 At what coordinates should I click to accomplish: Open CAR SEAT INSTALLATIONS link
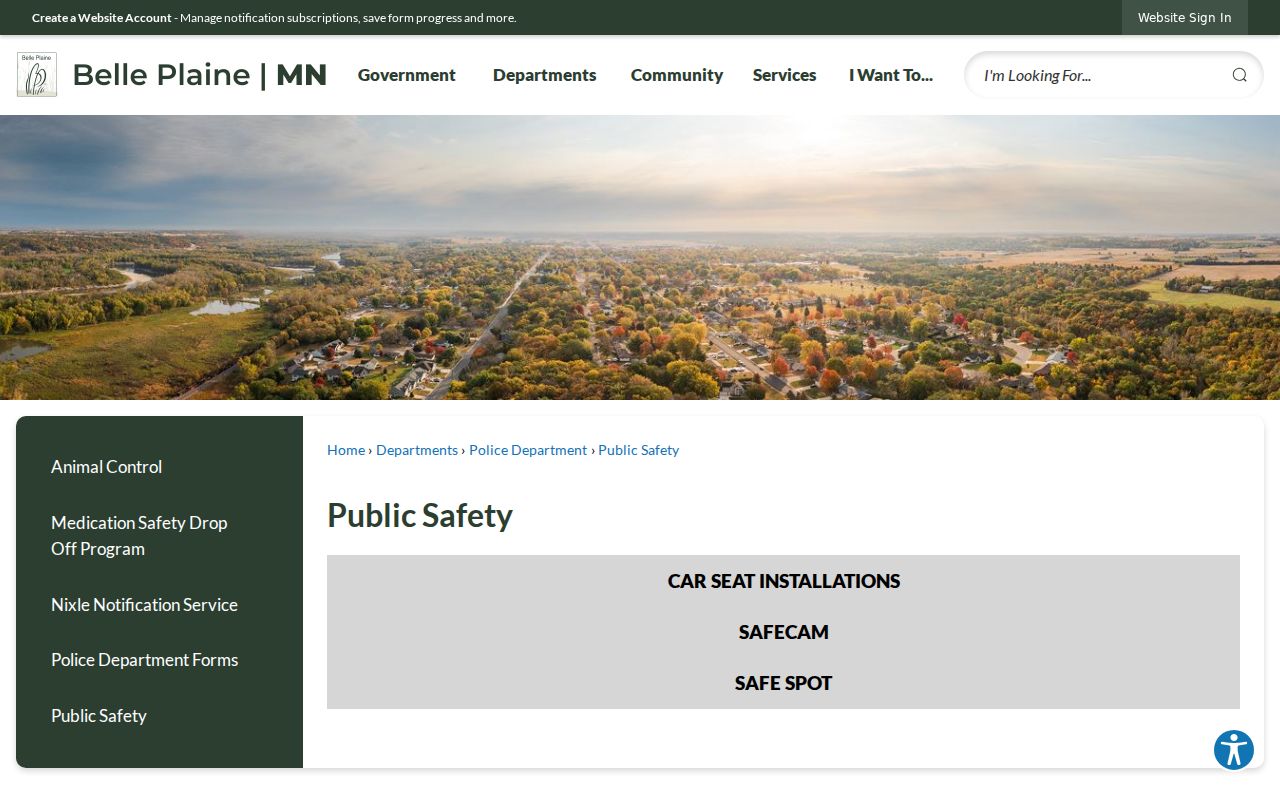coord(784,581)
